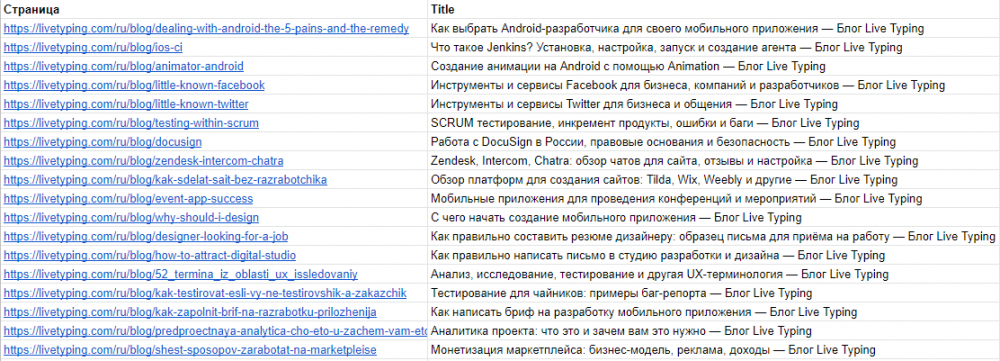1000x361 pixels.
Task: Select the cell 'Как написать бриф на разработку мобильного приложения'
Action: point(714,313)
